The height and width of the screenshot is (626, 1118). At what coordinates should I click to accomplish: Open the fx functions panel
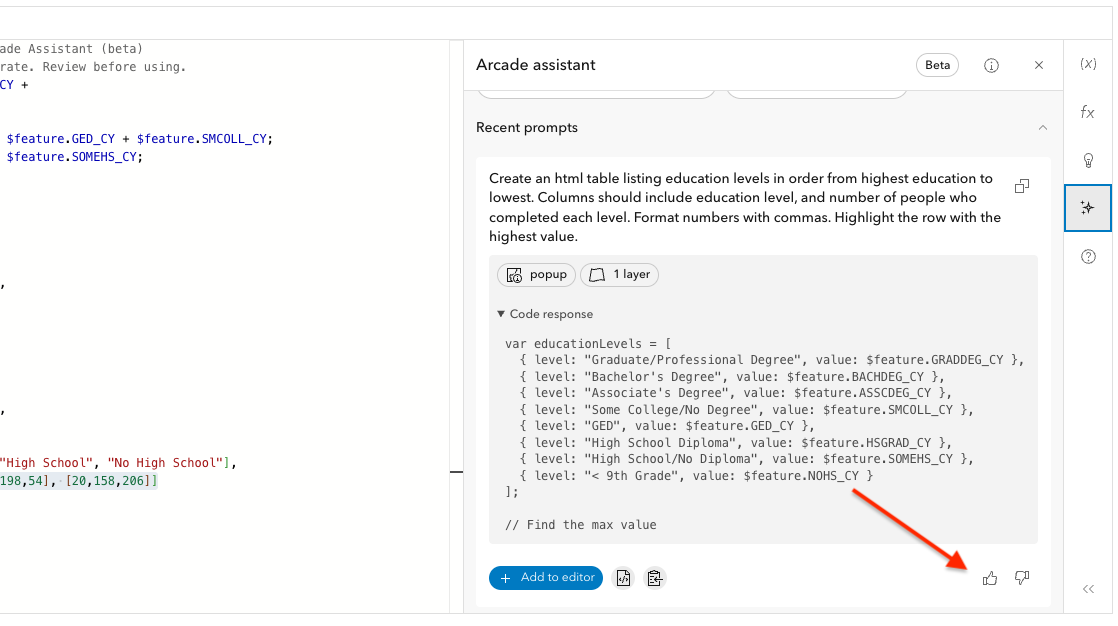(x=1088, y=112)
